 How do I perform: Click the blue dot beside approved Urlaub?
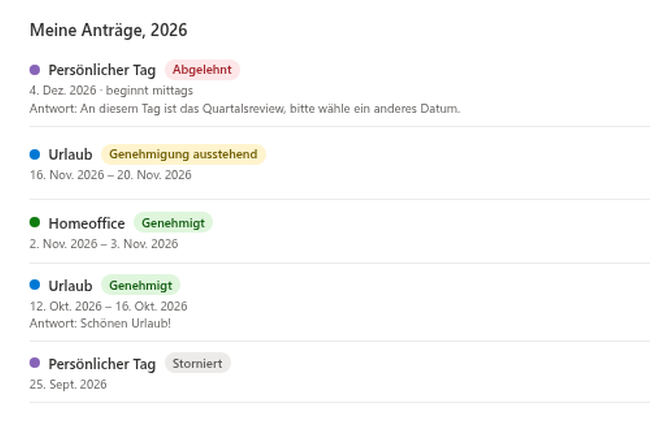click(35, 285)
